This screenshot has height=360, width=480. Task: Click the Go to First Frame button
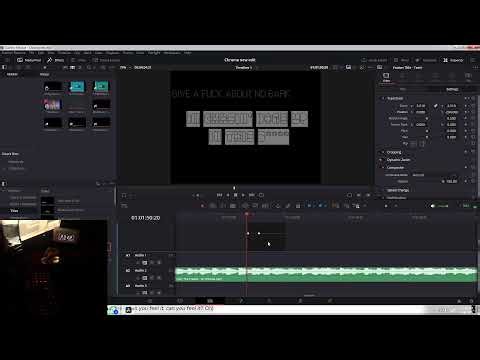tap(219, 195)
